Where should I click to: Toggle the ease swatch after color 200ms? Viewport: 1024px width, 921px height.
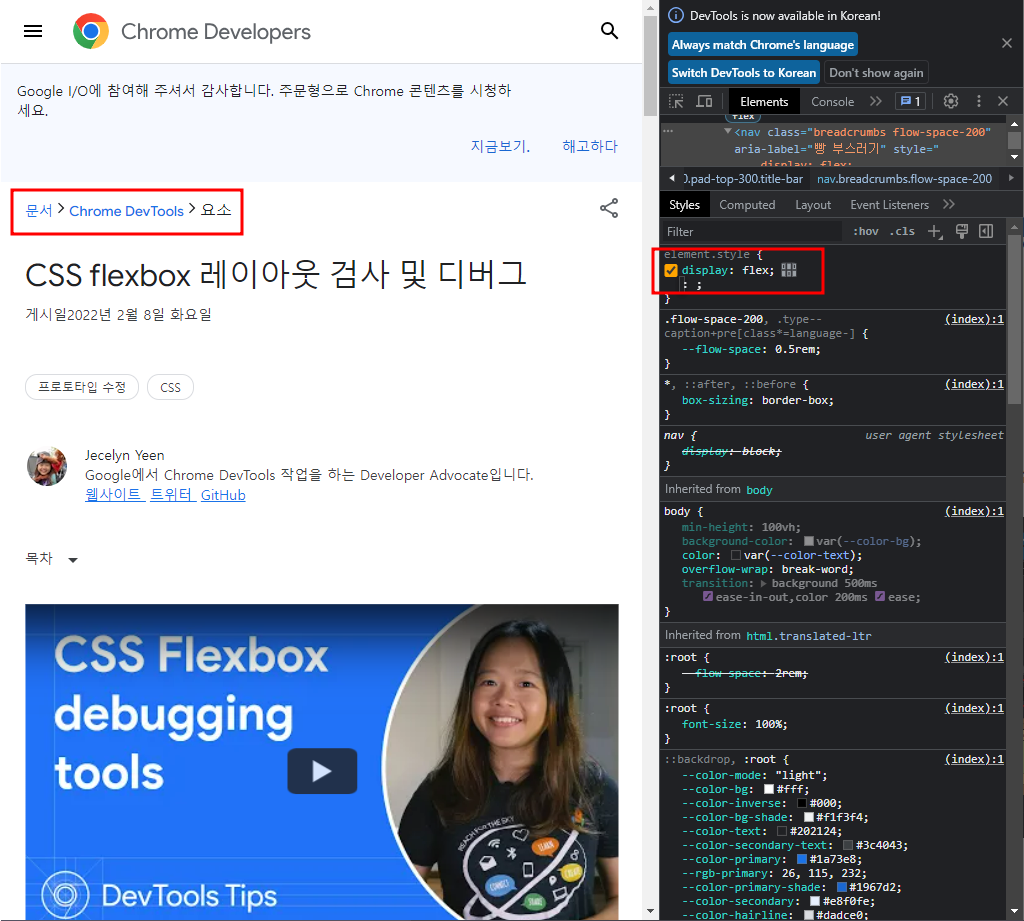coord(880,596)
